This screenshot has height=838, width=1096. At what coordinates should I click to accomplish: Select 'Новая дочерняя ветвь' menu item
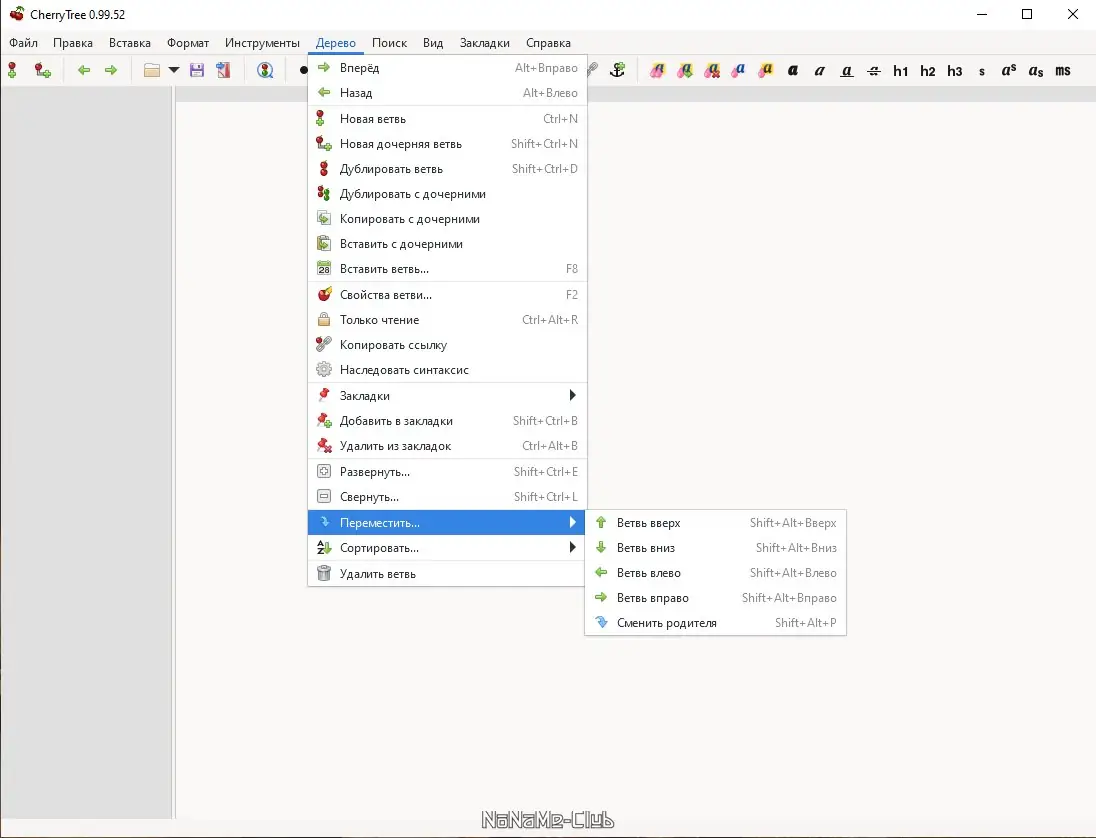[x=447, y=143]
